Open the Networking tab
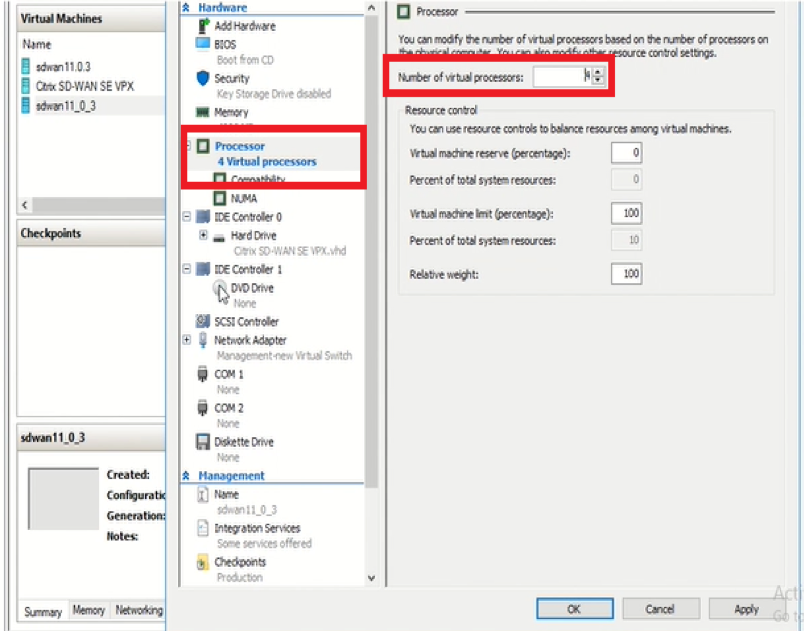Viewport: 804px width, 631px height. tap(138, 610)
